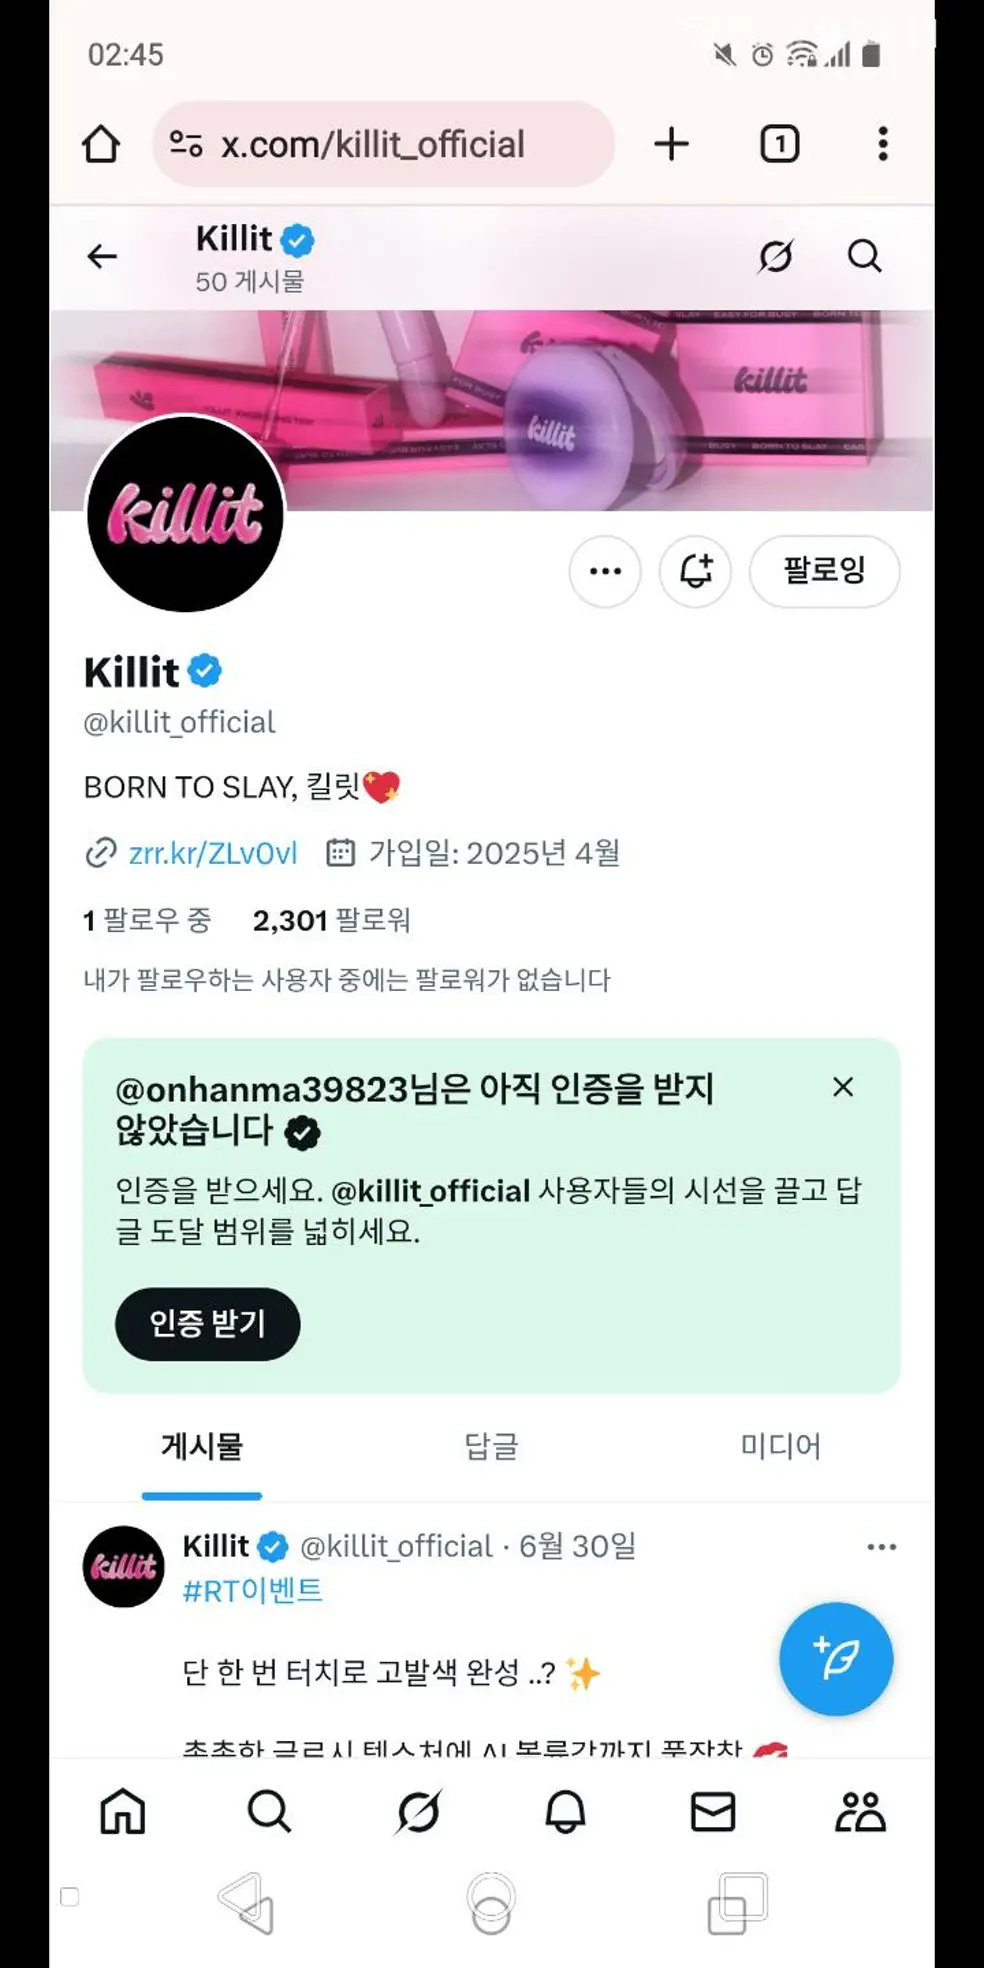Image resolution: width=984 pixels, height=1968 pixels.
Task: Open profile more options ellipsis button
Action: [x=605, y=571]
